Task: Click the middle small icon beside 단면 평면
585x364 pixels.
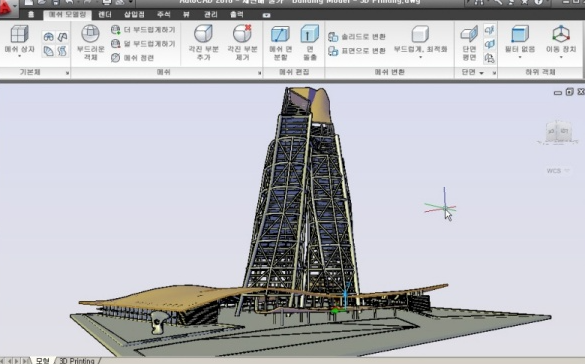Action: [x=489, y=44]
